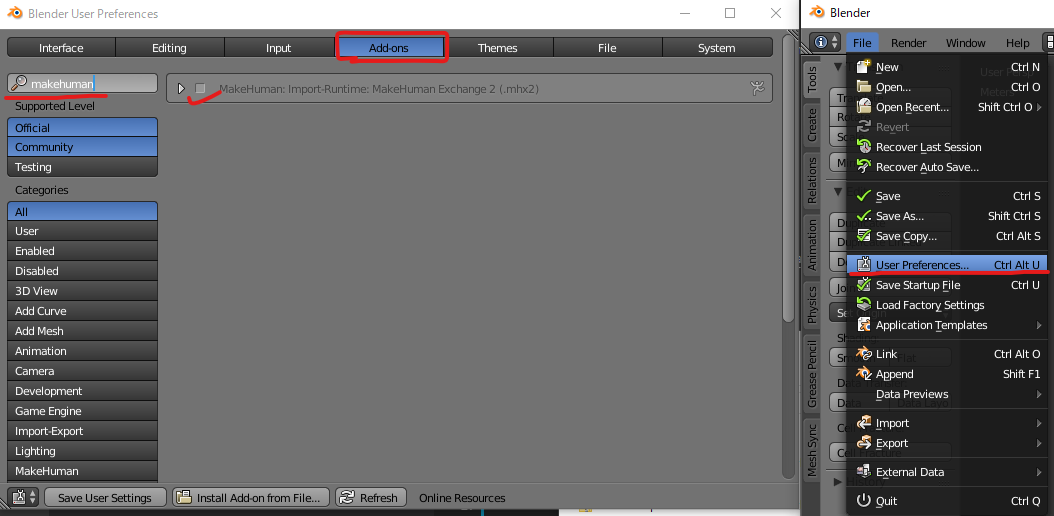
Task: Open the Data Previews submenu
Action: pos(947,394)
